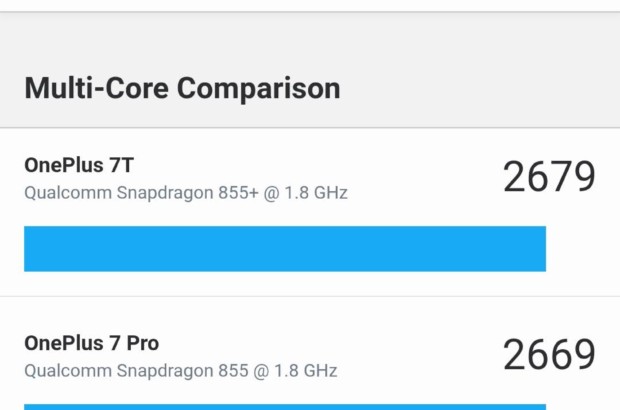Viewport: 620px width, 410px height.
Task: Click the word "Multi-Core" in the heading
Action: [x=97, y=88]
